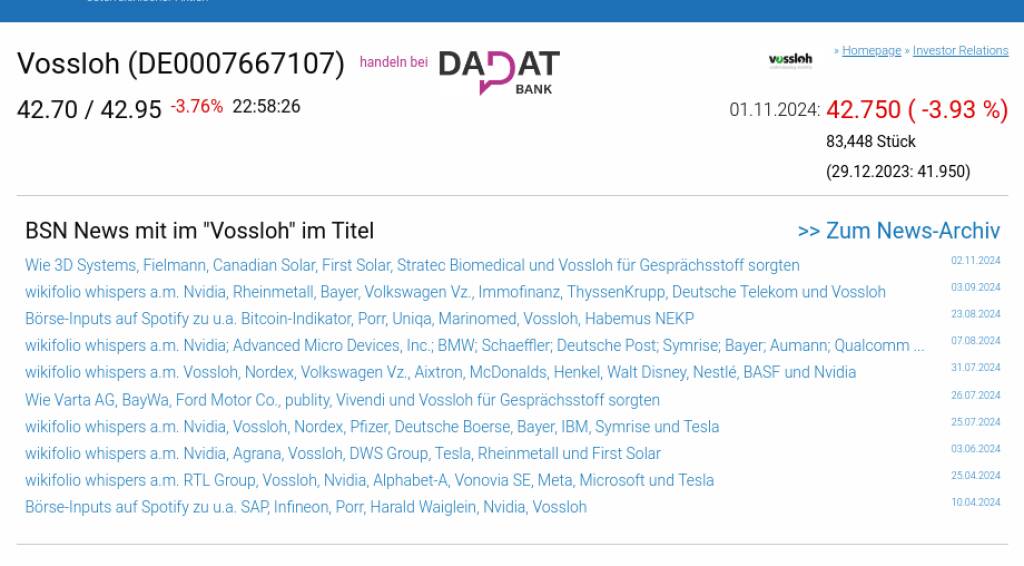
Task: Open the 3D Systems, Fielmann, Canadian Solar article
Action: [412, 266]
